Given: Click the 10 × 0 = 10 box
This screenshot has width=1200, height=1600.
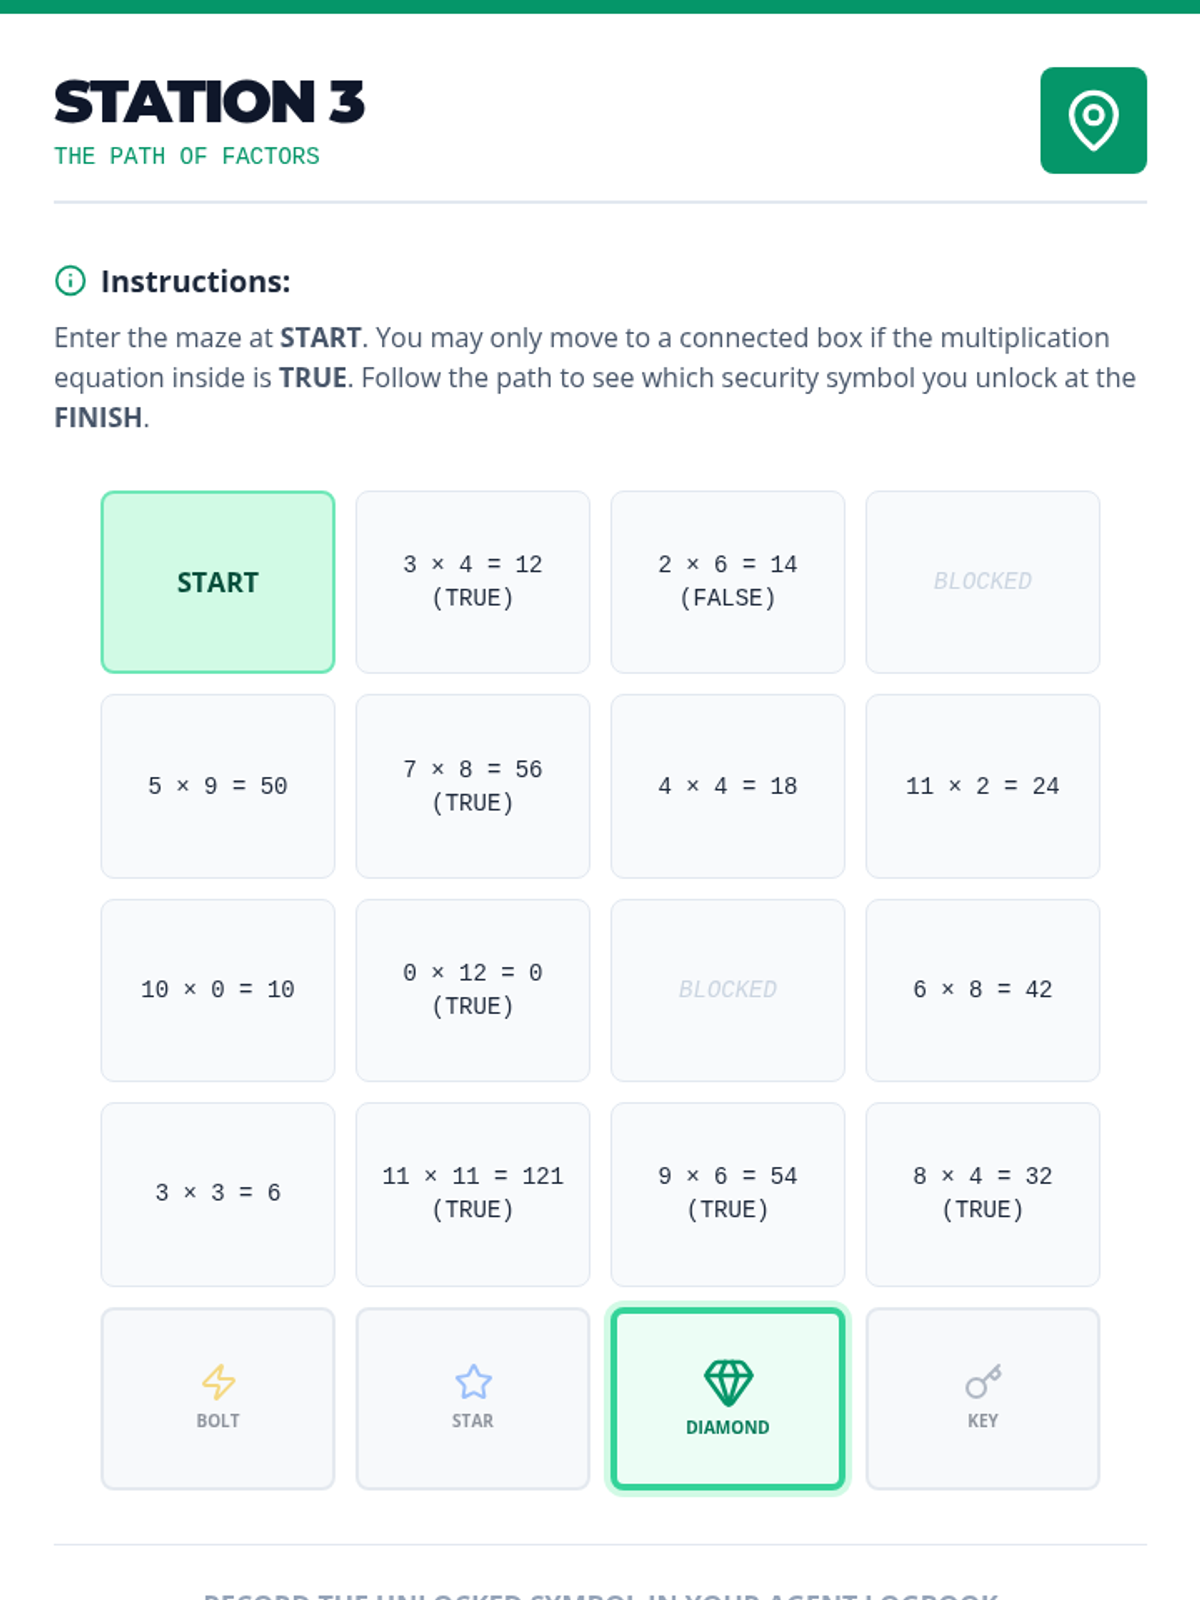Looking at the screenshot, I should (218, 990).
